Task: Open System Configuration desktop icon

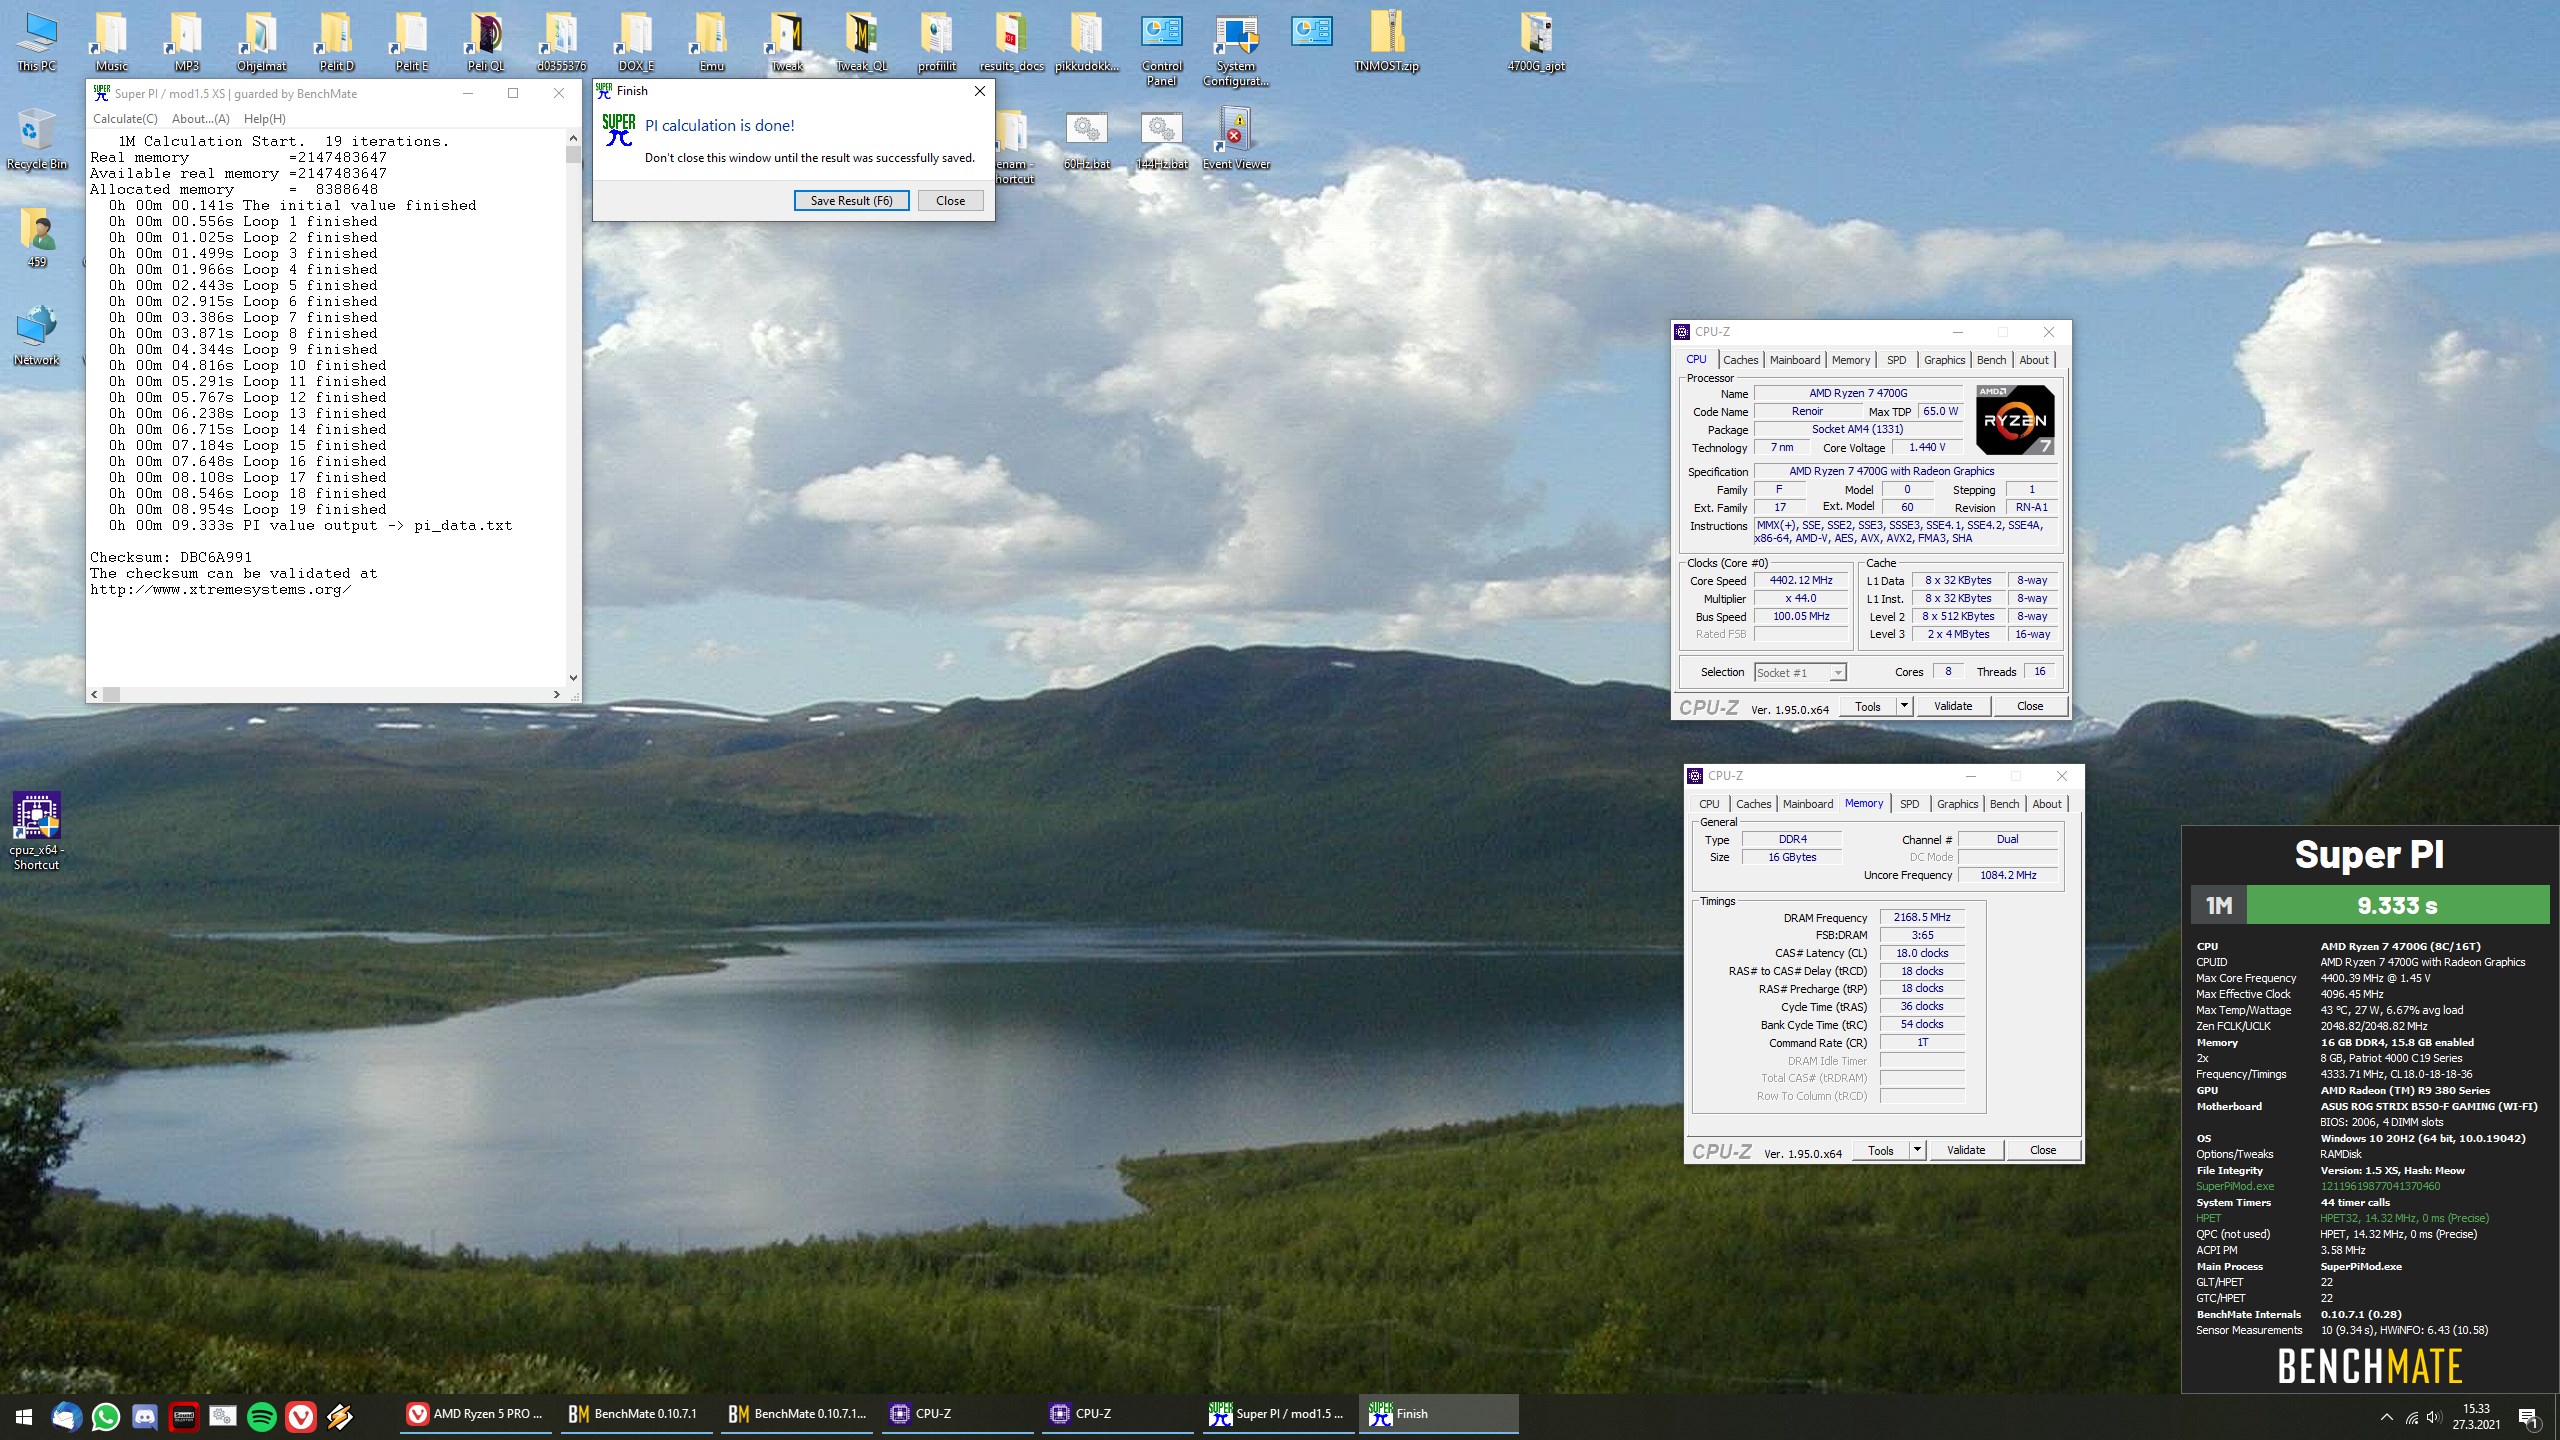Action: point(1236,50)
